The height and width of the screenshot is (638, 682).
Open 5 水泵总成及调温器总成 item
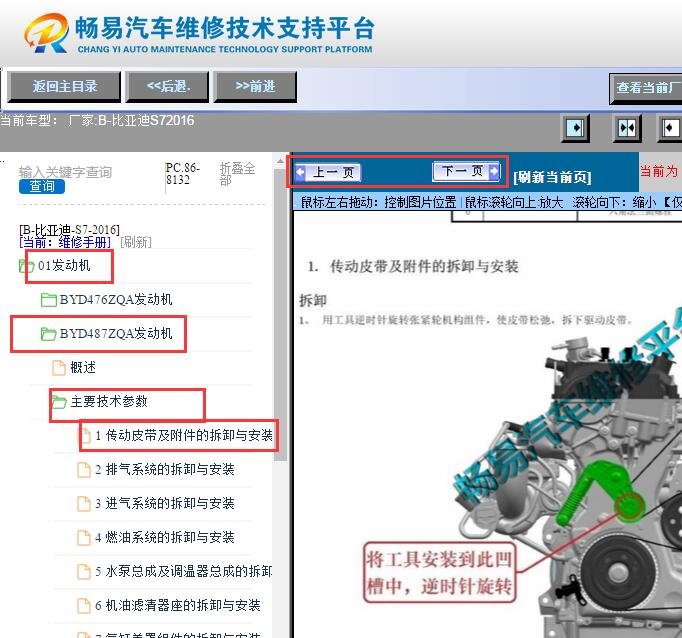(184, 571)
